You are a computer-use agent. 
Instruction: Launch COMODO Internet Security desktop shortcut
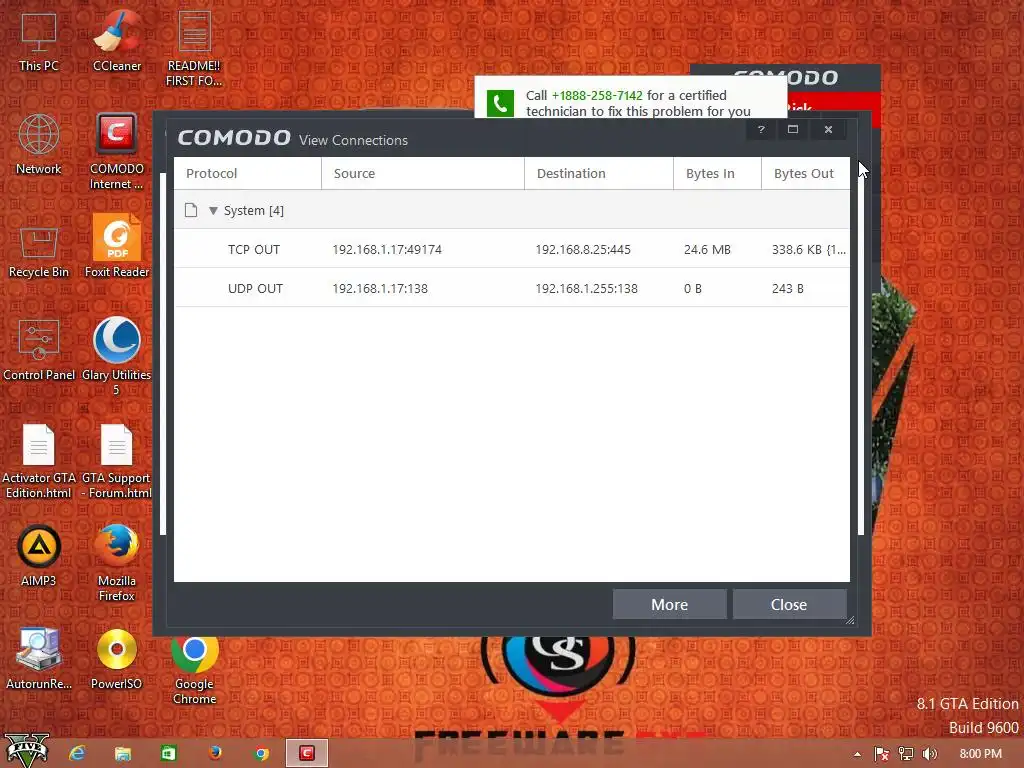coord(116,152)
